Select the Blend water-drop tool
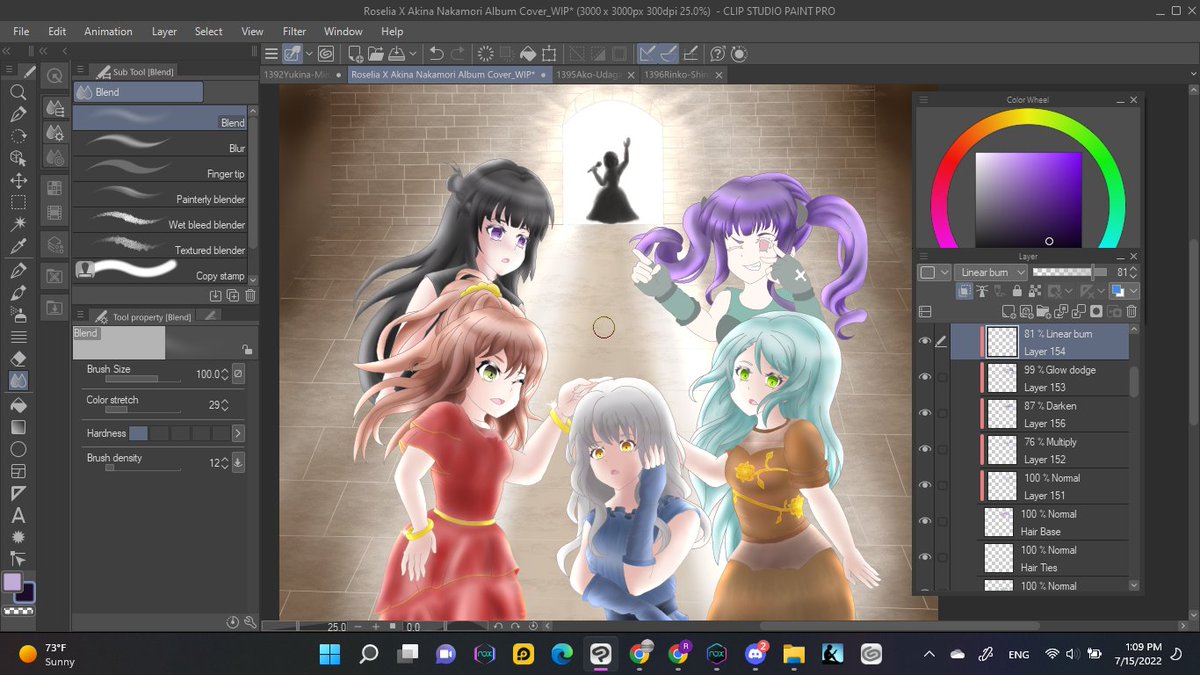Image resolution: width=1200 pixels, height=675 pixels. (x=18, y=381)
